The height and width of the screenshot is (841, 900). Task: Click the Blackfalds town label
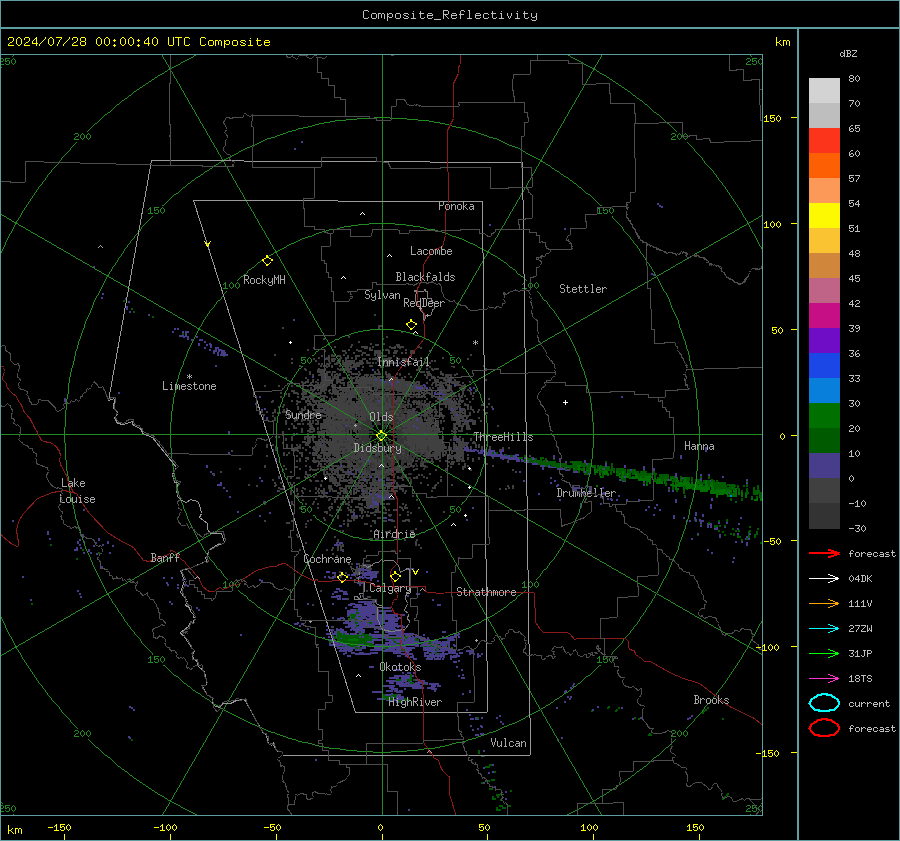tap(425, 277)
